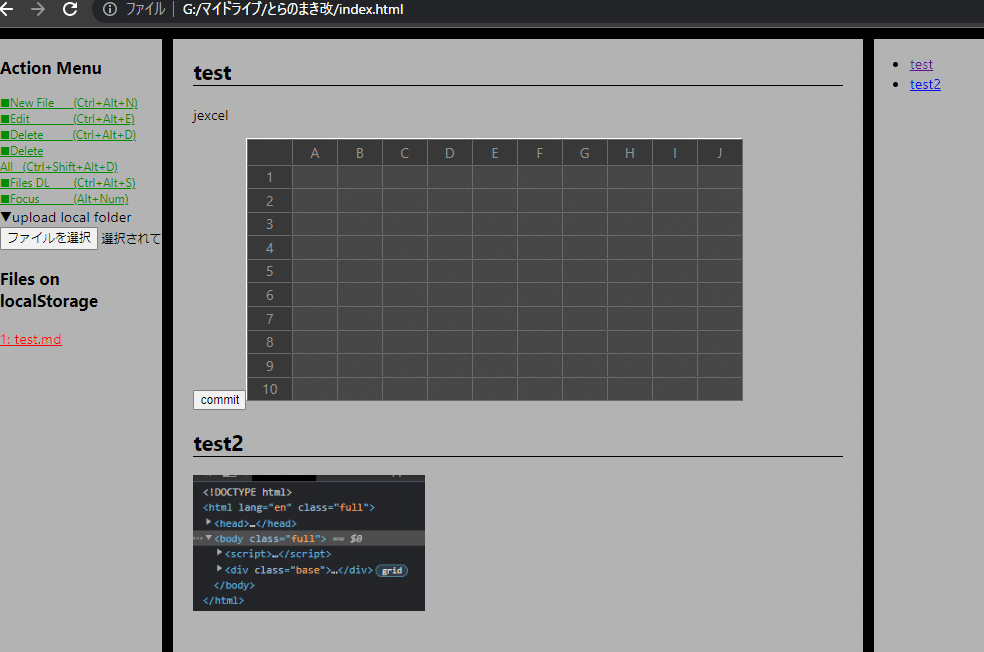Select row 10 header in spreadsheet
The height and width of the screenshot is (652, 984).
[270, 389]
